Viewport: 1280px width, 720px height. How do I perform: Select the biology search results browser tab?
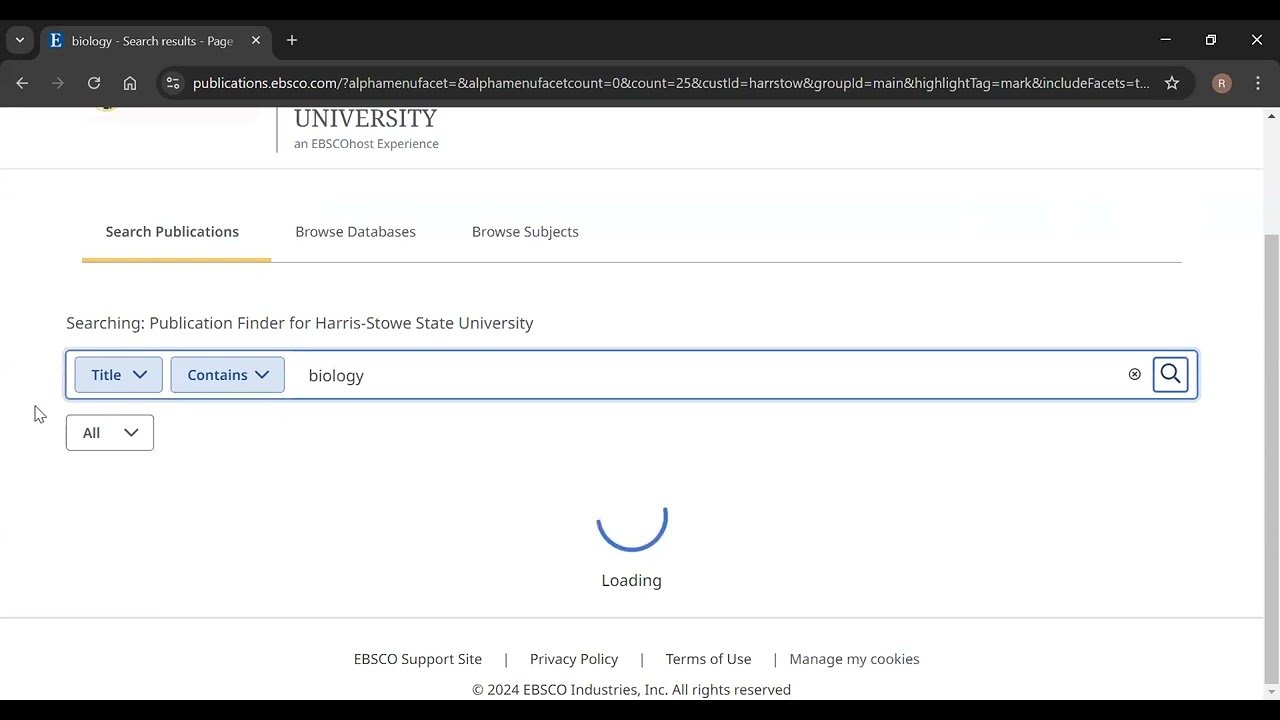[155, 41]
